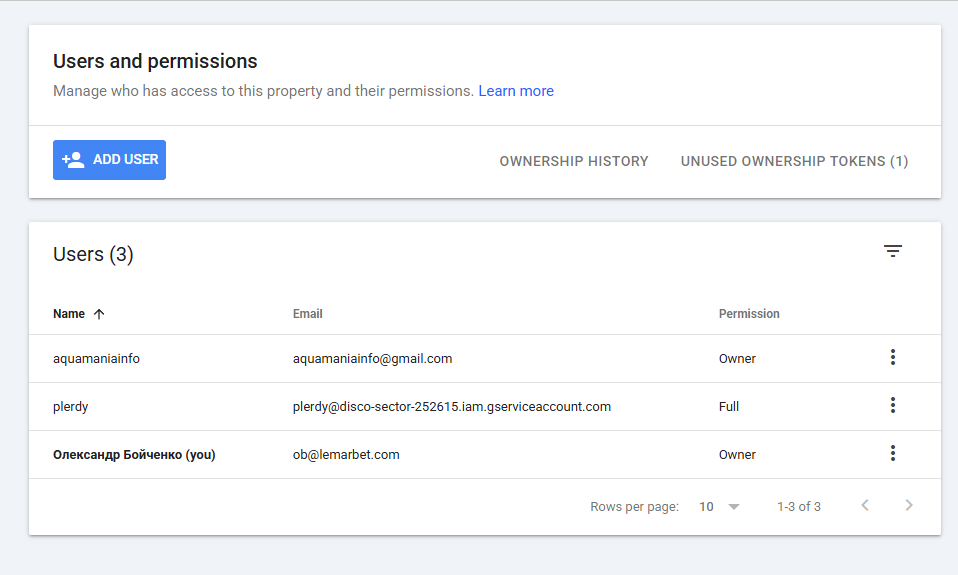Sort by the Name column header
958x575 pixels.
pyautogui.click(x=69, y=314)
